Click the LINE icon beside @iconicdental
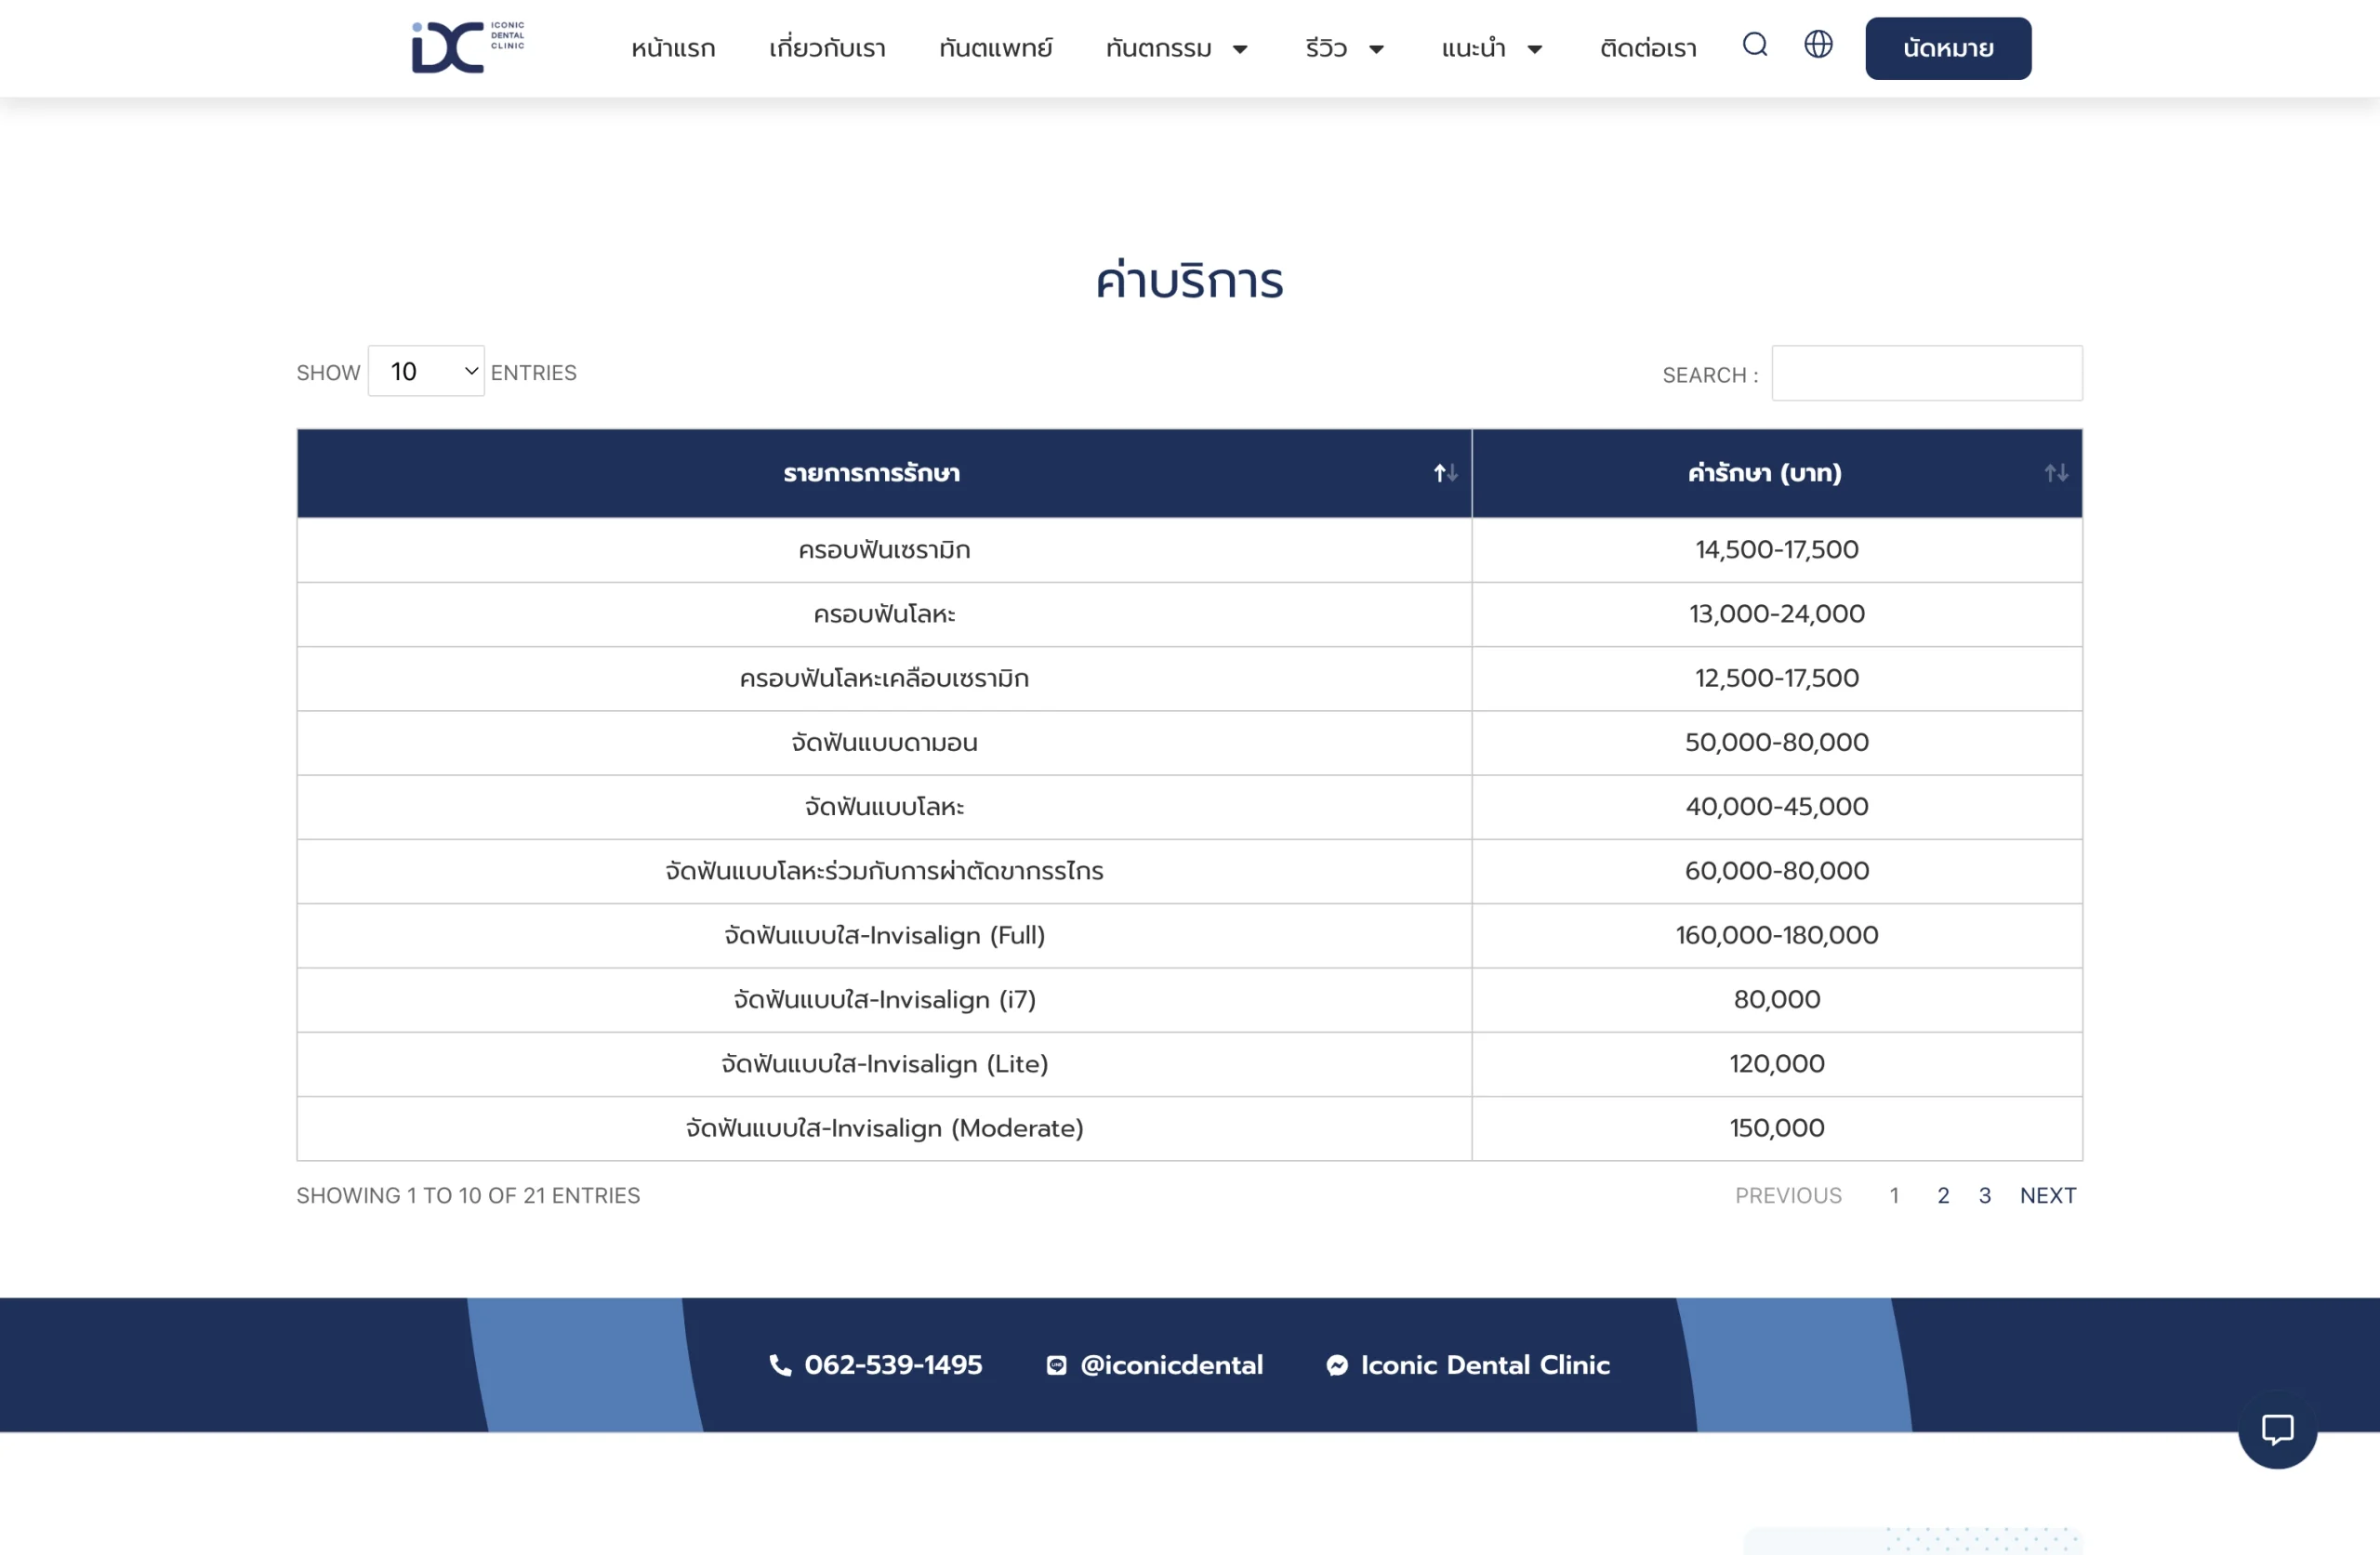 click(x=1056, y=1365)
